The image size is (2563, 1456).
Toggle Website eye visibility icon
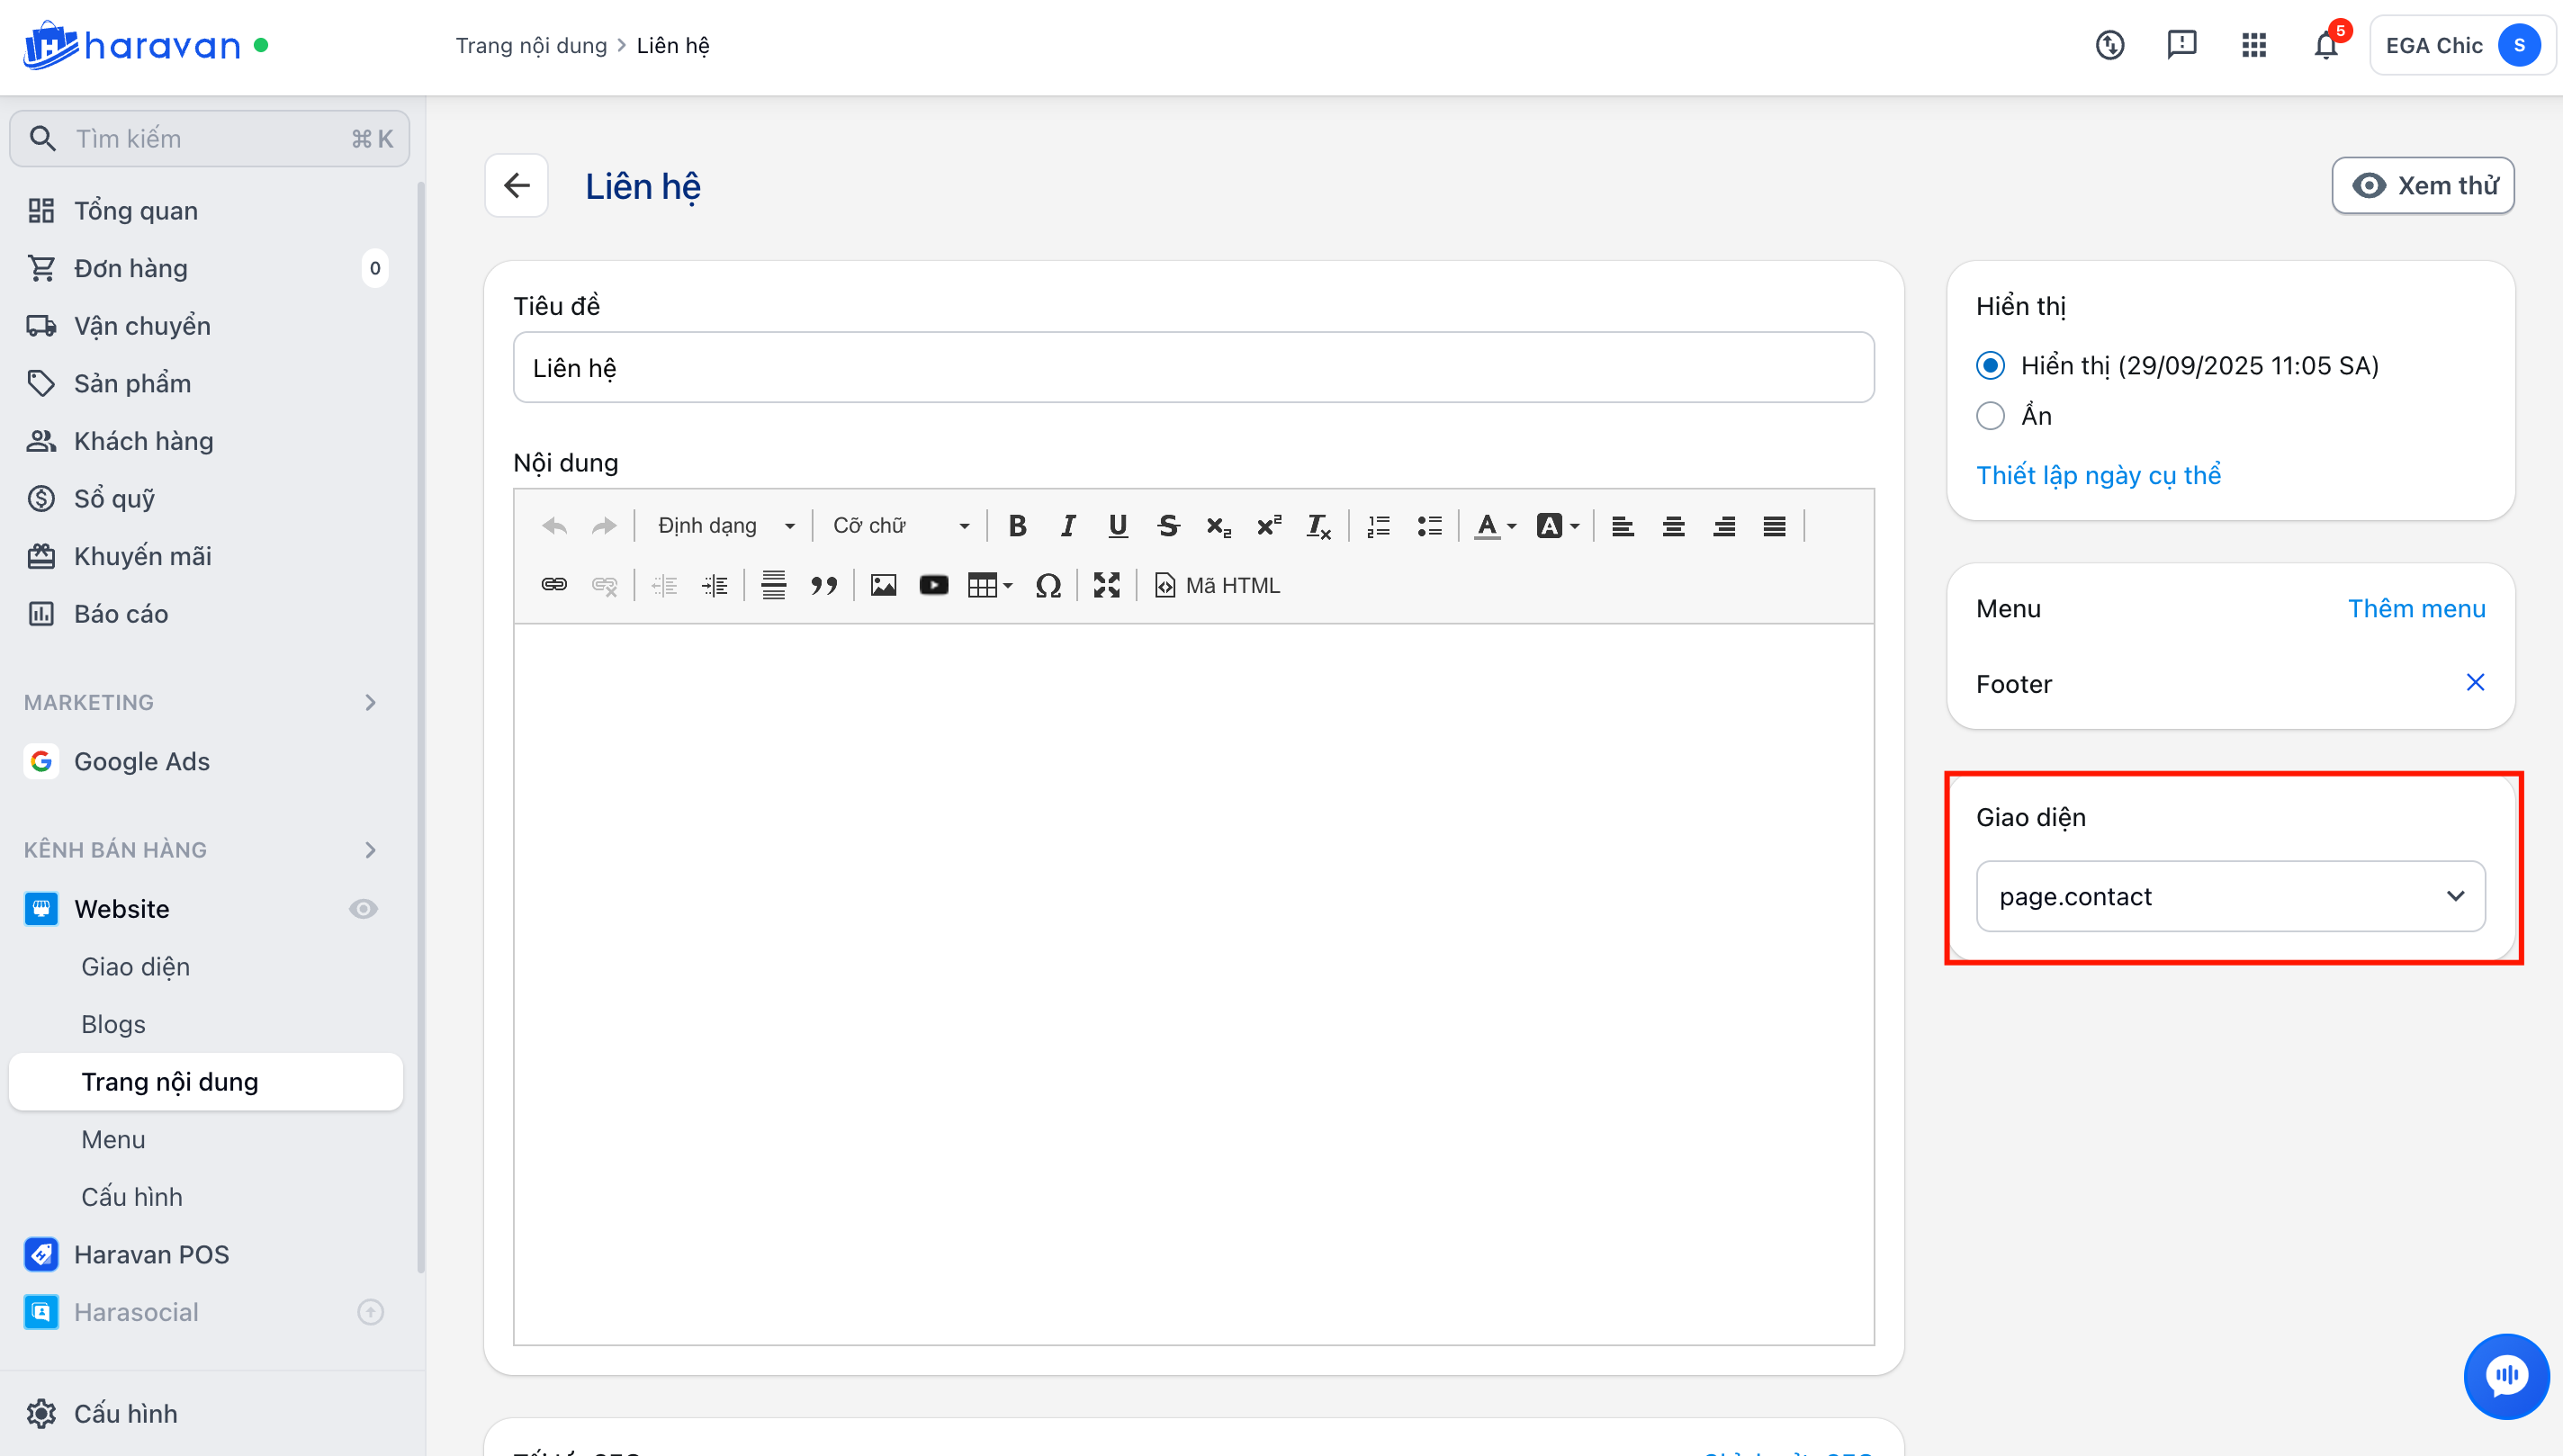pyautogui.click(x=363, y=909)
